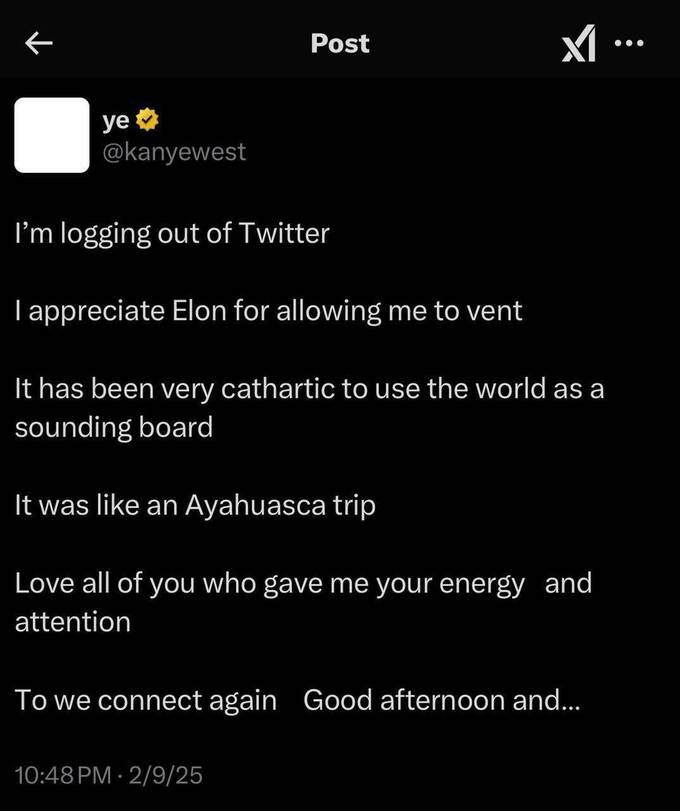The width and height of the screenshot is (680, 811).
Task: Click the display name 'ye'
Action: [114, 121]
